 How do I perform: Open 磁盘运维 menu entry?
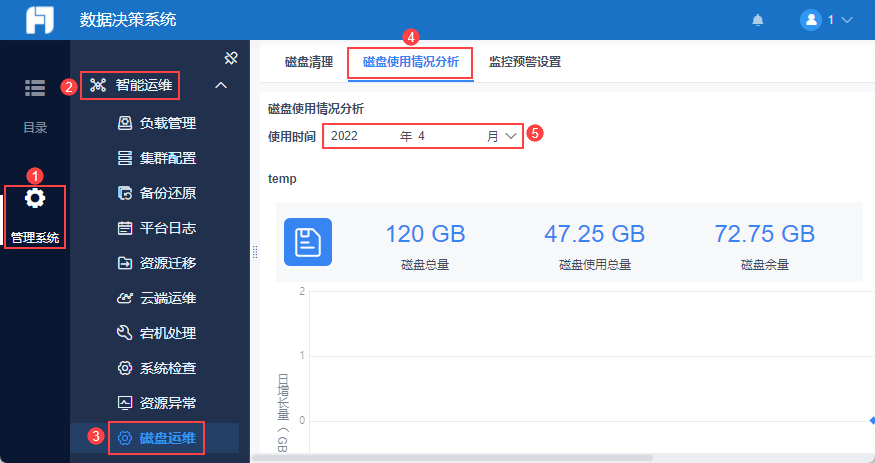pyautogui.click(x=168, y=438)
